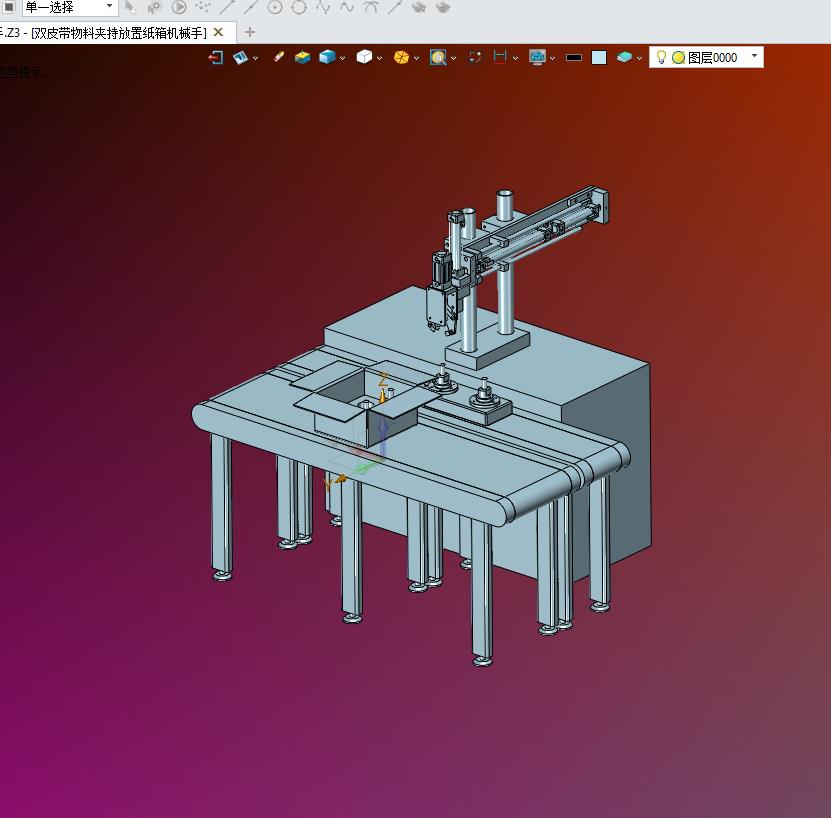The image size is (831, 818).
Task: Click the yellow-topped box icon
Action: (302, 58)
